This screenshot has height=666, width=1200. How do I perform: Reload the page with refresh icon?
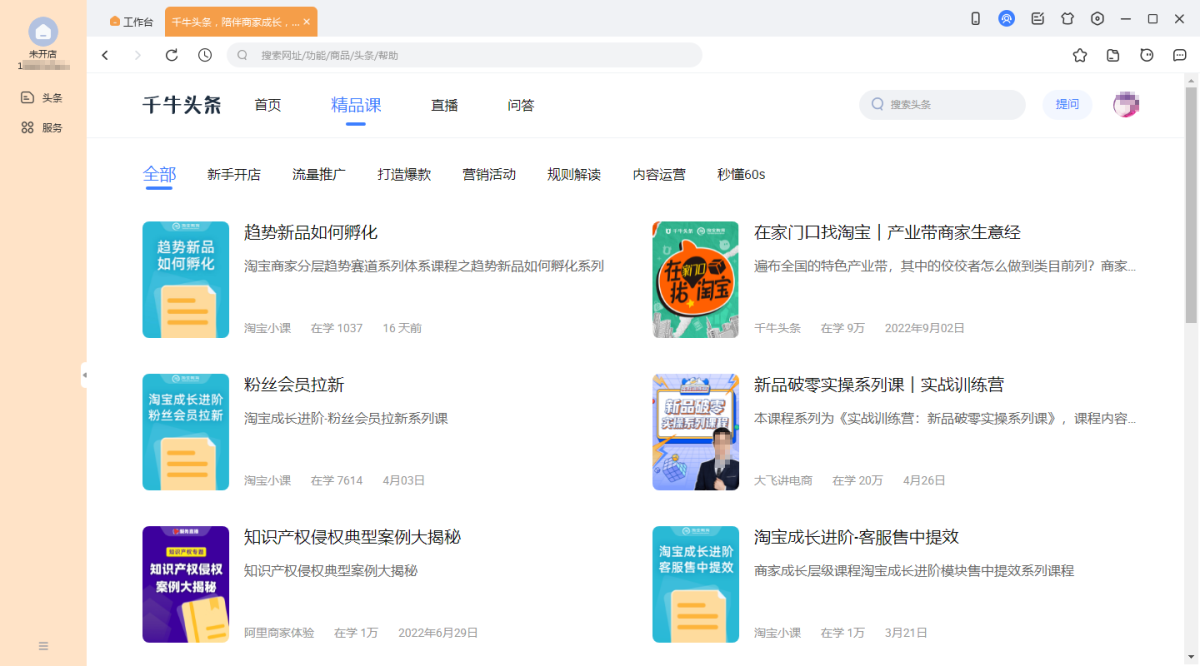point(172,55)
